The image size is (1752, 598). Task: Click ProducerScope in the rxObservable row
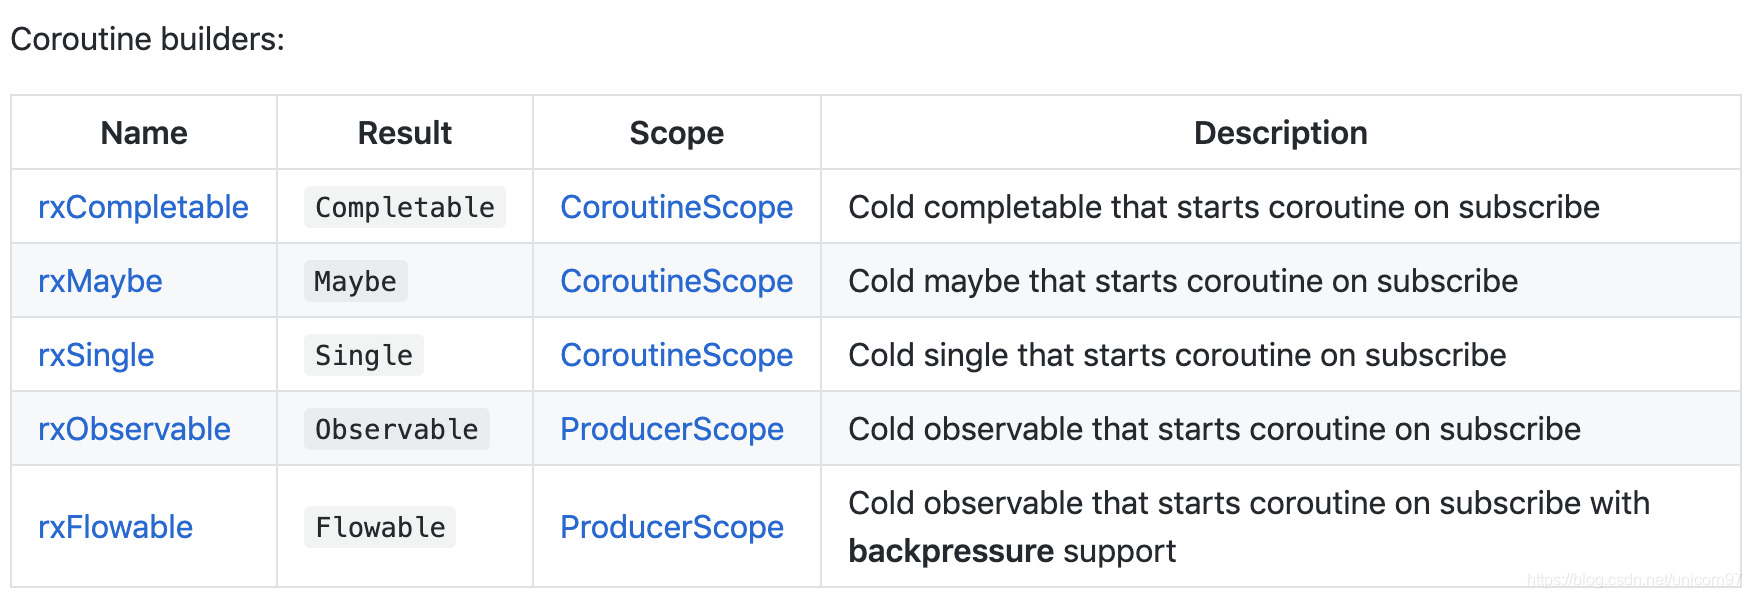[x=672, y=429]
